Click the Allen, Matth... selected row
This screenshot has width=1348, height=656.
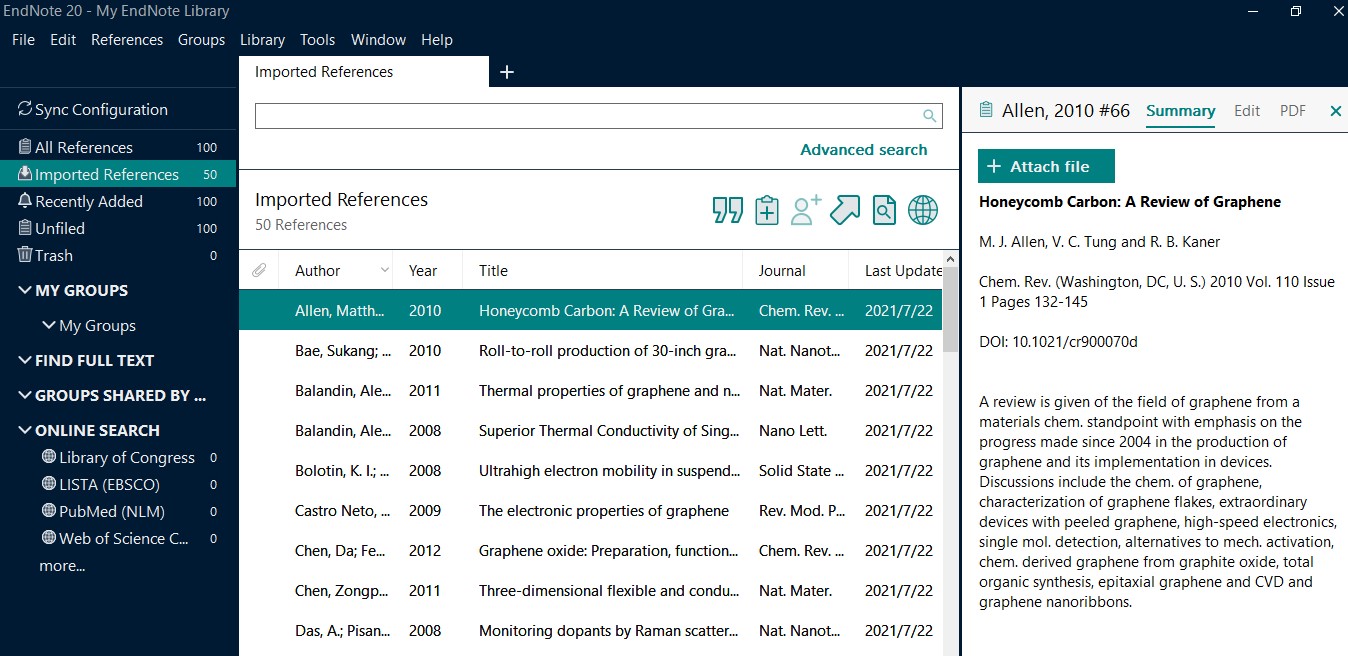(590, 311)
